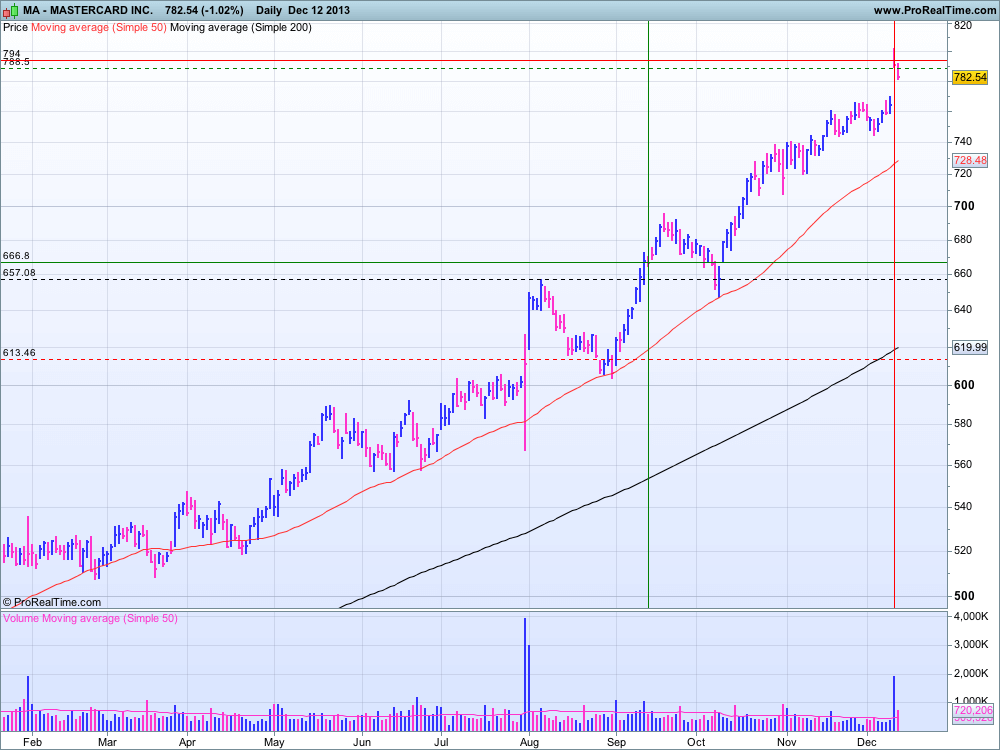Click the candlestick chart icon beside MA
The height and width of the screenshot is (750, 1000).
pos(10,10)
